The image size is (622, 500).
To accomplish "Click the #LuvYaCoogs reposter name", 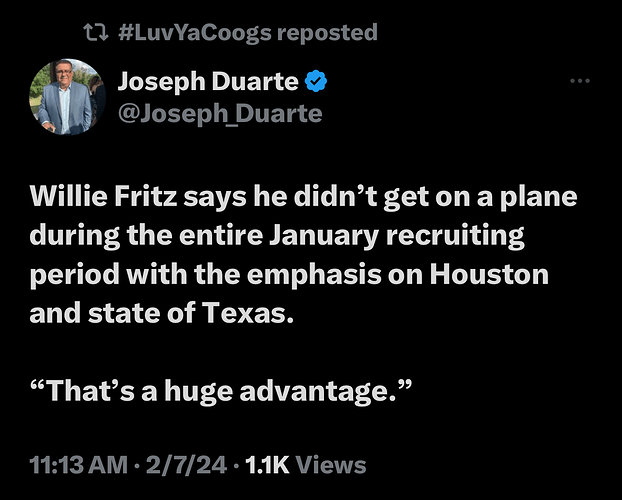I will click(193, 33).
